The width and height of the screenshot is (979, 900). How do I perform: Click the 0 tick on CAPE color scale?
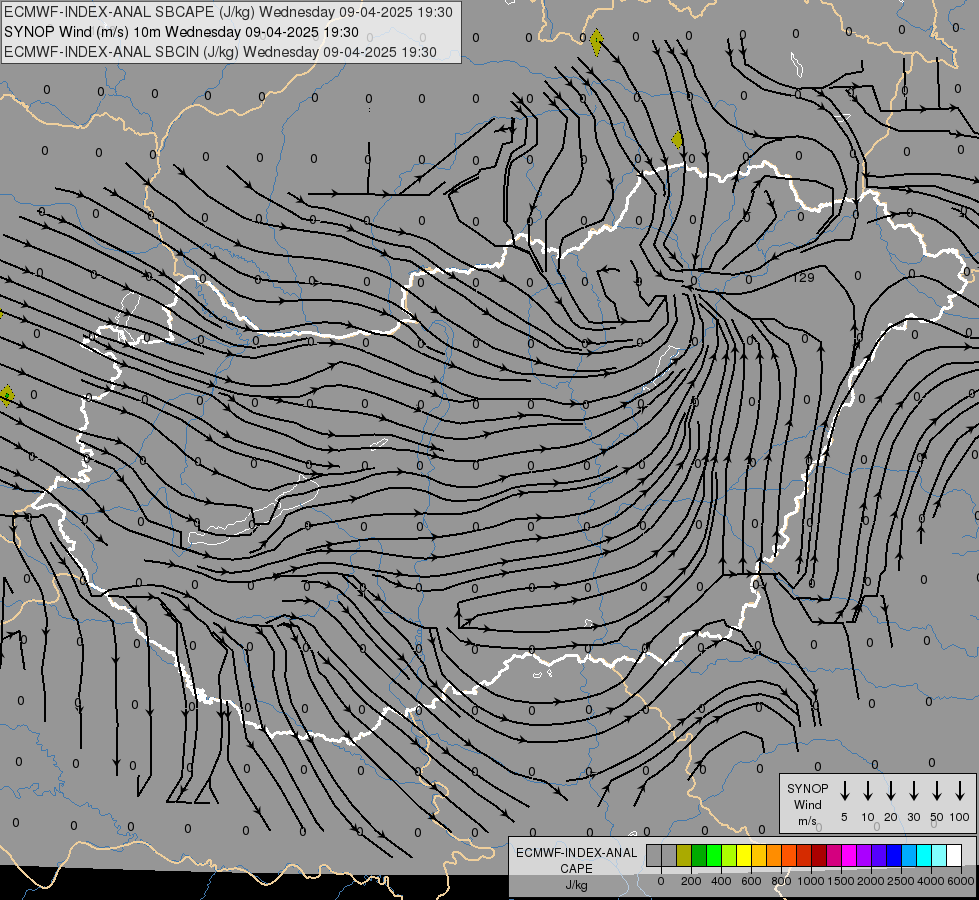[661, 881]
